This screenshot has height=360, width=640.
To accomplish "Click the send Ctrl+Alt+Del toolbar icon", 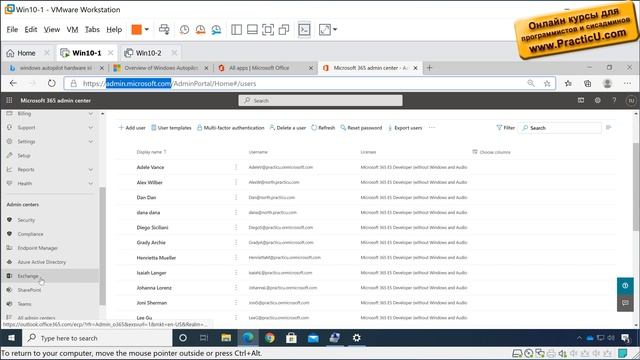I will (164, 29).
